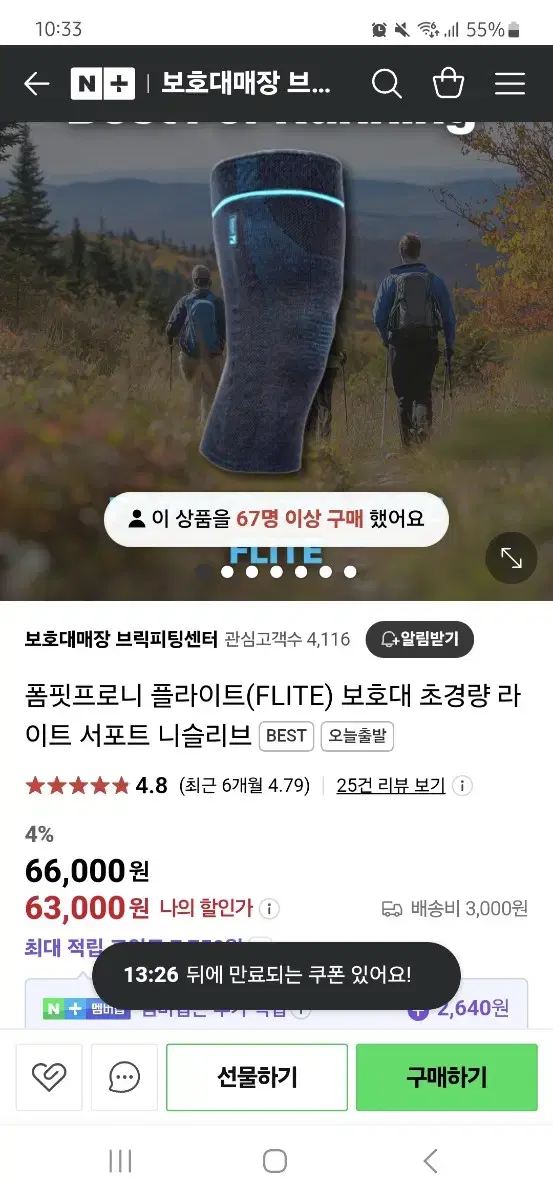
Task: Open the hamburger menu
Action: tap(510, 84)
